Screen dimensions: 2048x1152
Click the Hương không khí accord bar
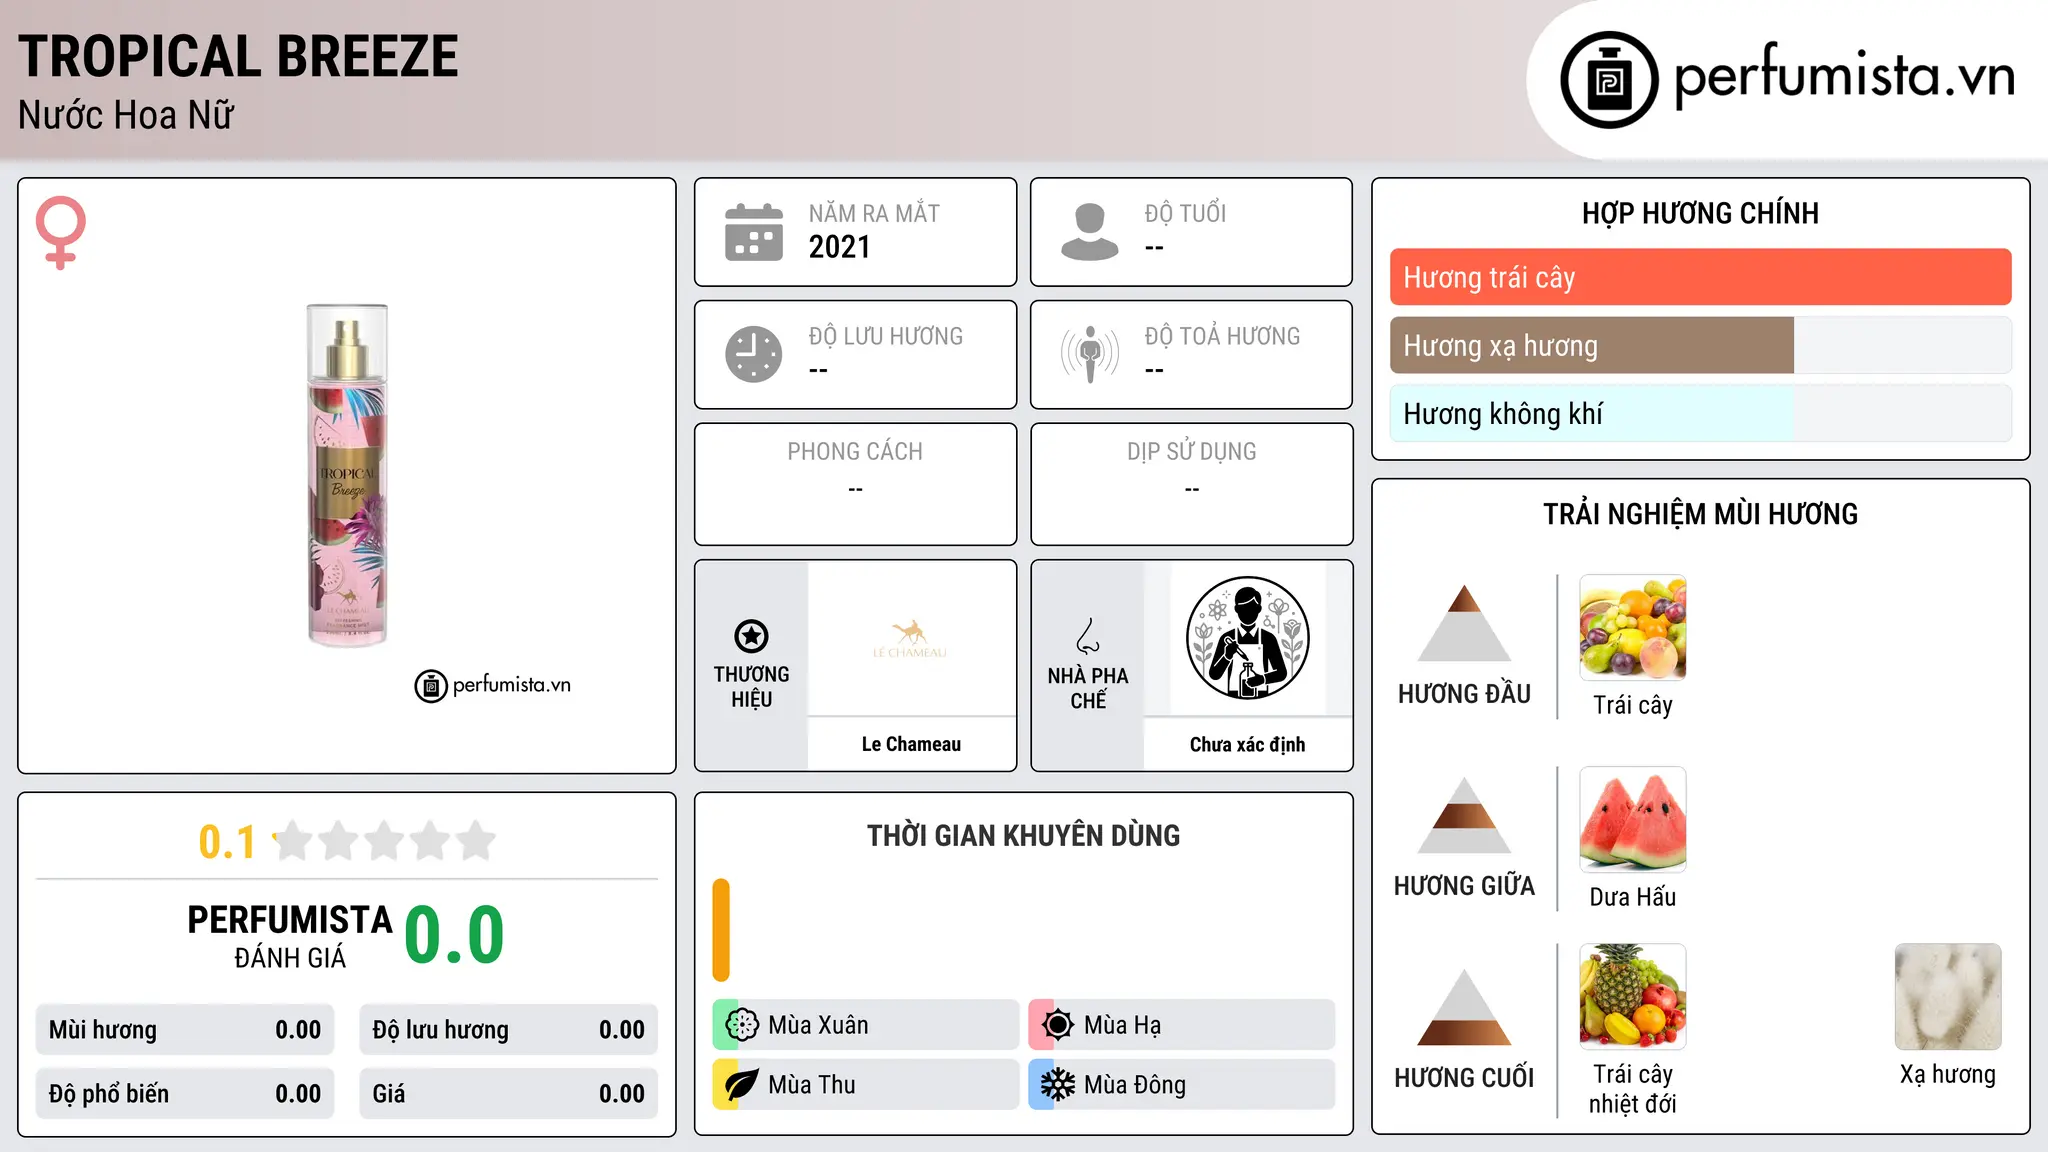(1701, 413)
